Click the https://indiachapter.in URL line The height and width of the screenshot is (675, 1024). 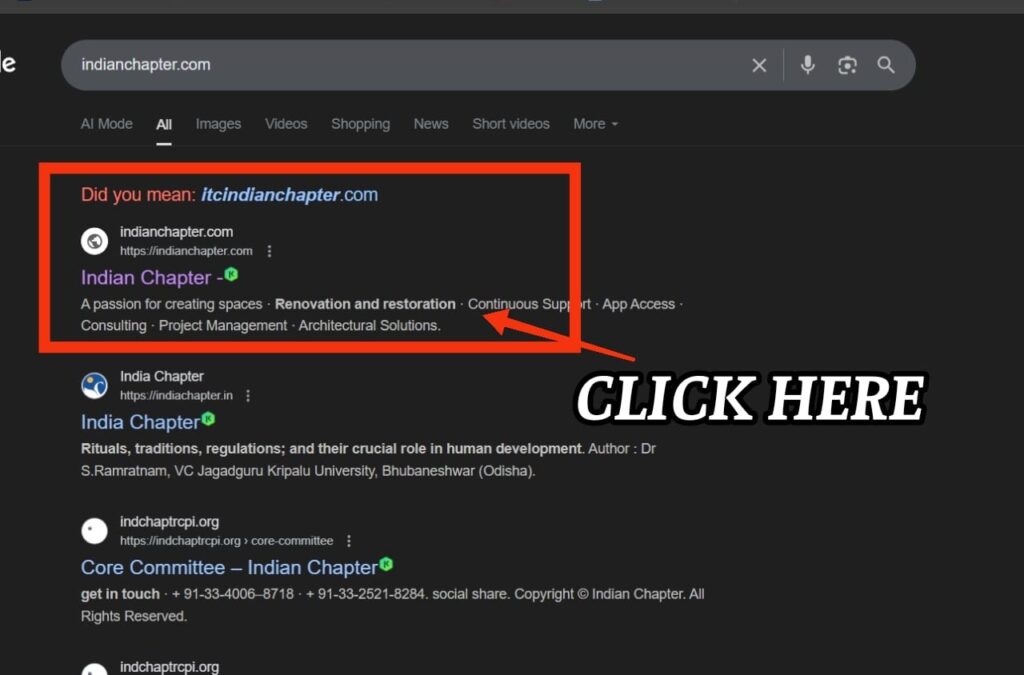coord(176,396)
